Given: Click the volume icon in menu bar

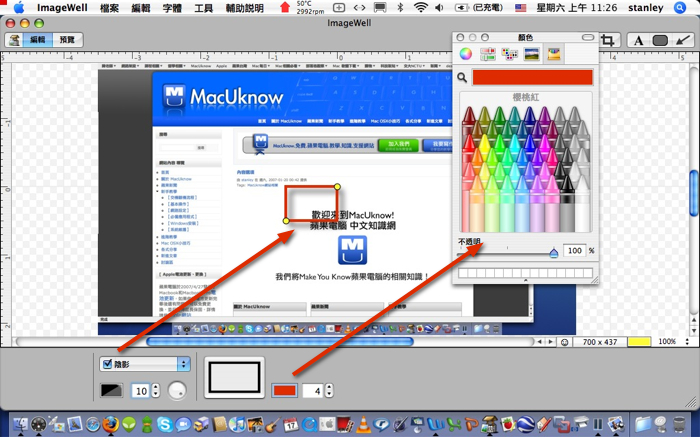Looking at the screenshot, I should (440, 8).
